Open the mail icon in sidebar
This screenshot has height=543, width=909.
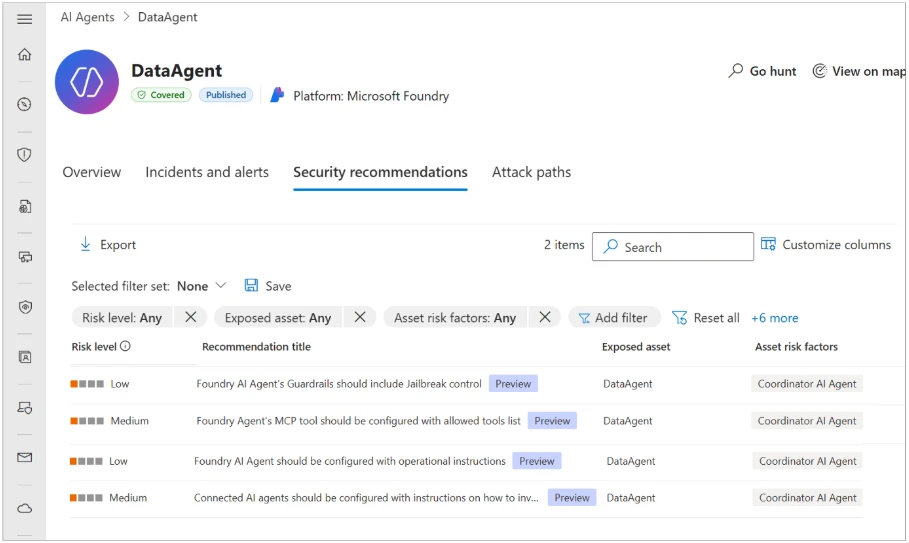pos(25,458)
